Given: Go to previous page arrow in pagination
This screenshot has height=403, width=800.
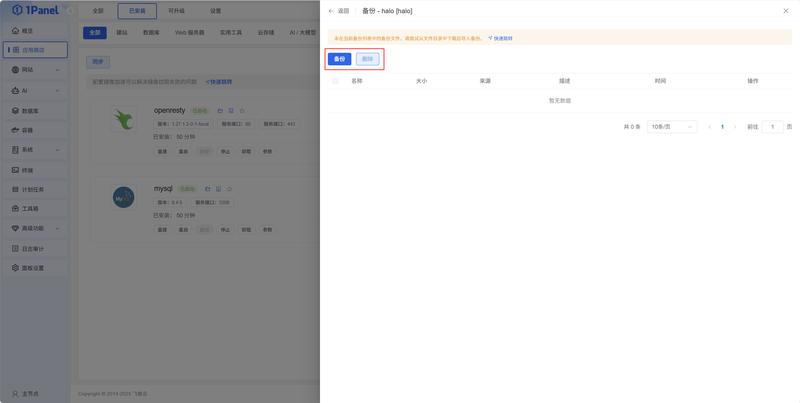Looking at the screenshot, I should point(709,127).
